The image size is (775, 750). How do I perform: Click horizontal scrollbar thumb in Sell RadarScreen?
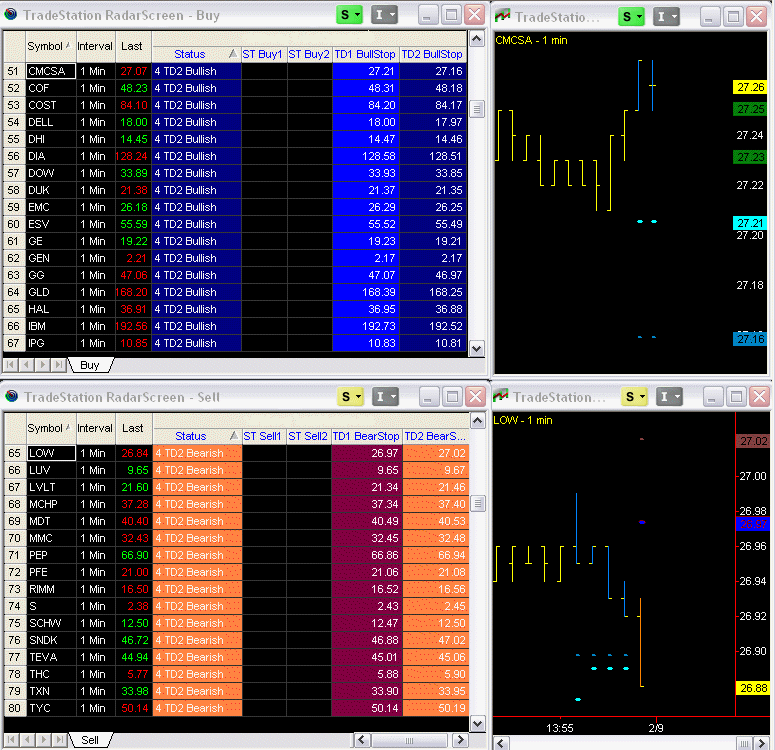point(410,740)
